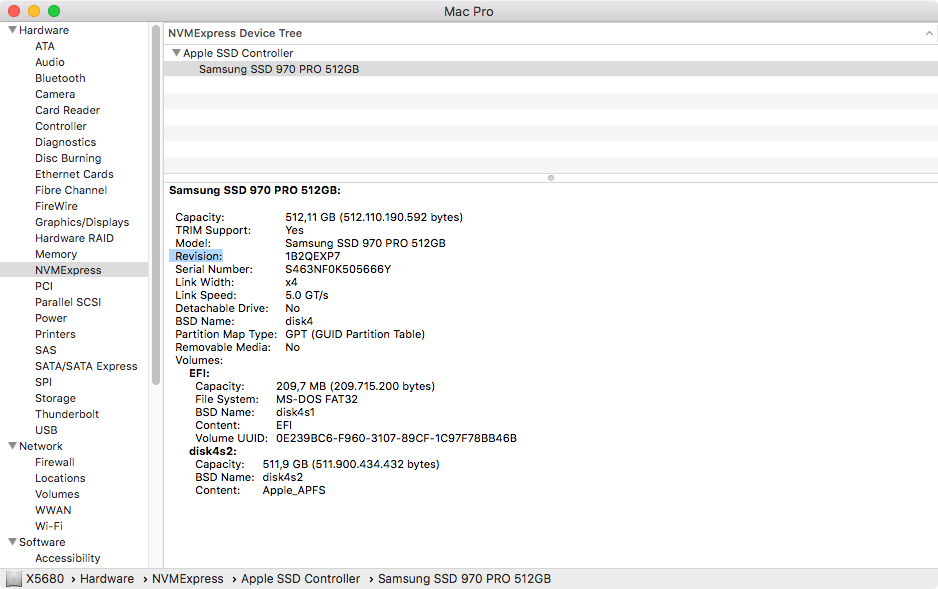Open FireWire hardware entry
Viewport: 938px width, 589px height.
56,206
